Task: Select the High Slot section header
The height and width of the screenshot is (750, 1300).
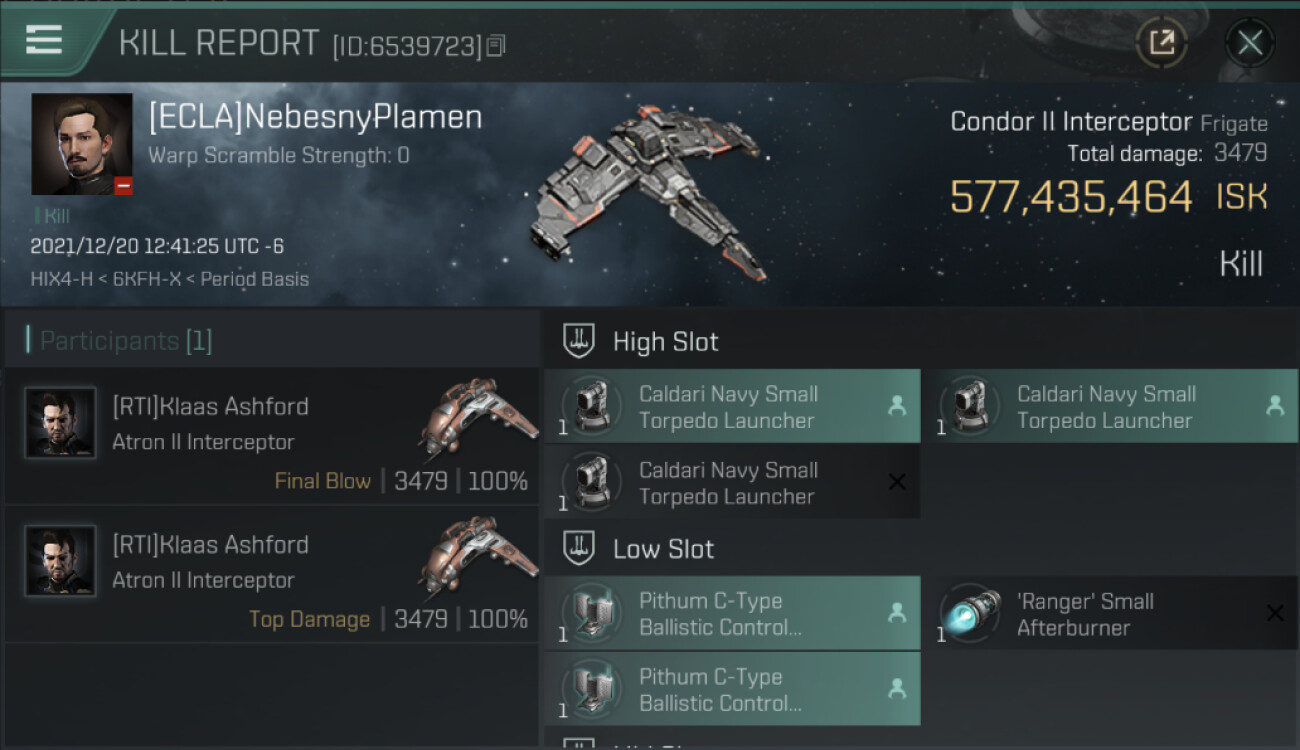Action: coord(665,342)
